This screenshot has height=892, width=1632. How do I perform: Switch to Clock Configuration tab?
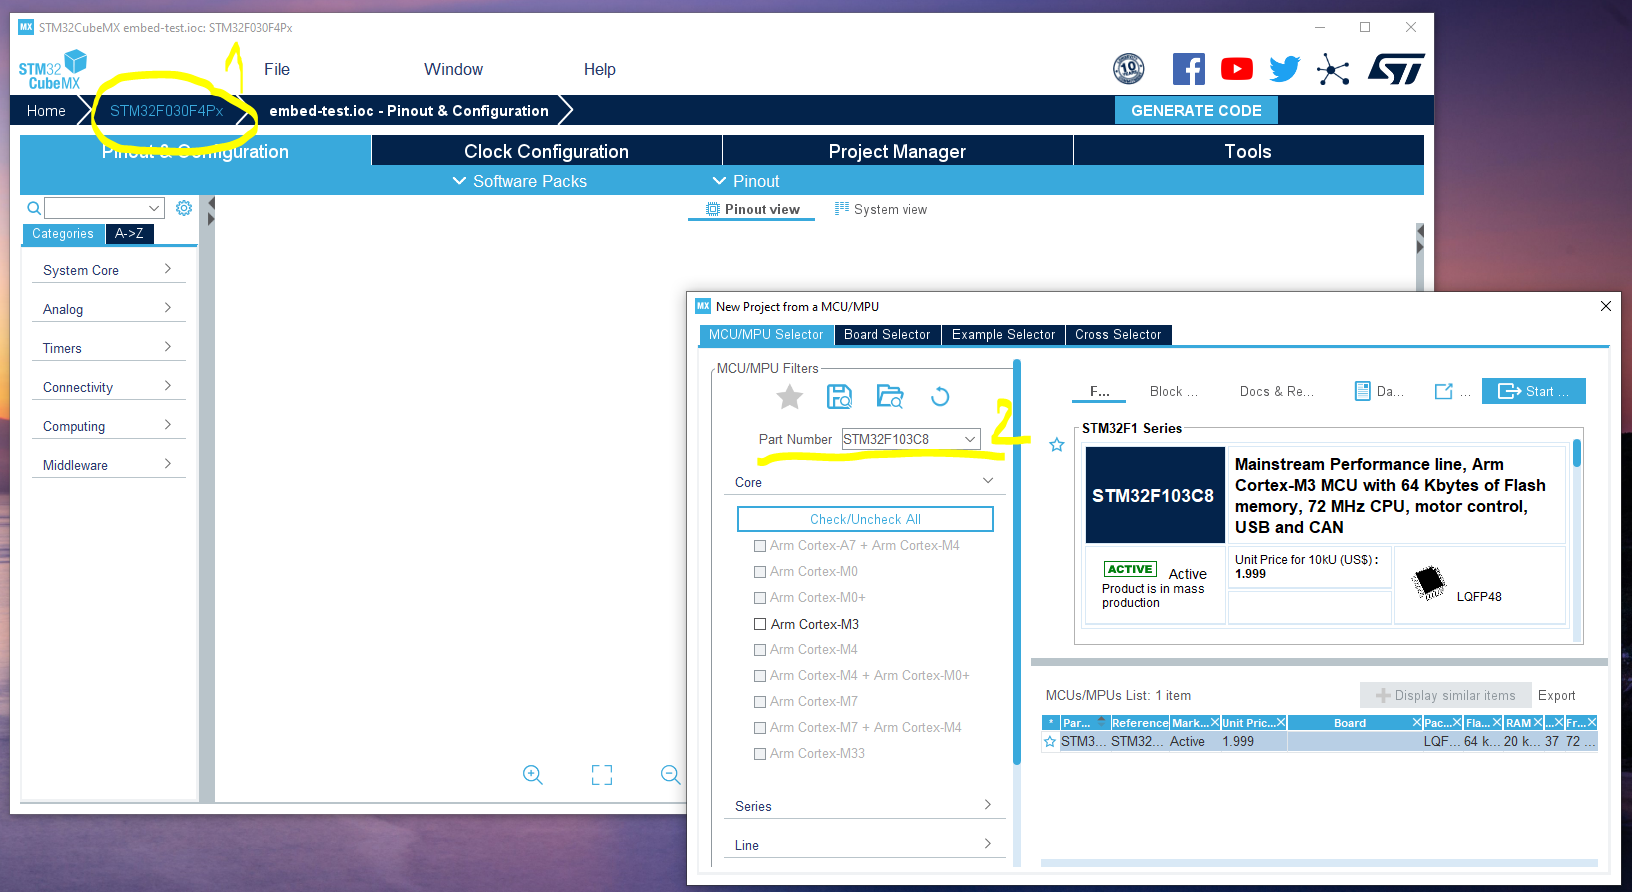tap(546, 151)
